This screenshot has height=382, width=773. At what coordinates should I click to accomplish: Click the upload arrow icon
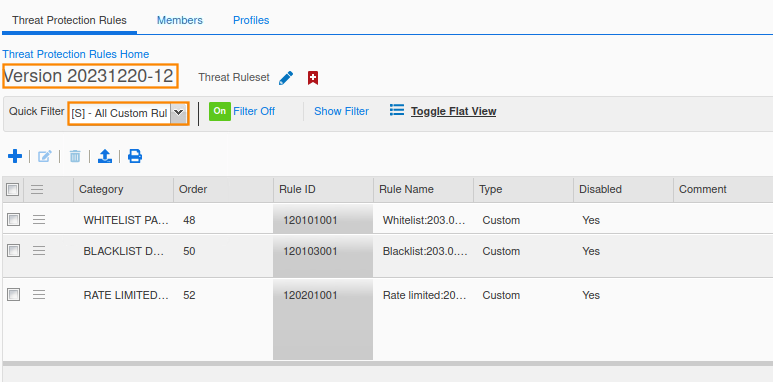tap(105, 156)
